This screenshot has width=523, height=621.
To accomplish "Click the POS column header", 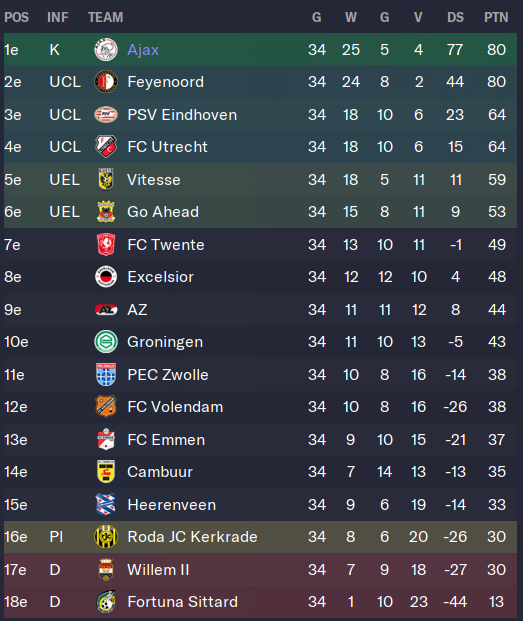I will click(17, 17).
